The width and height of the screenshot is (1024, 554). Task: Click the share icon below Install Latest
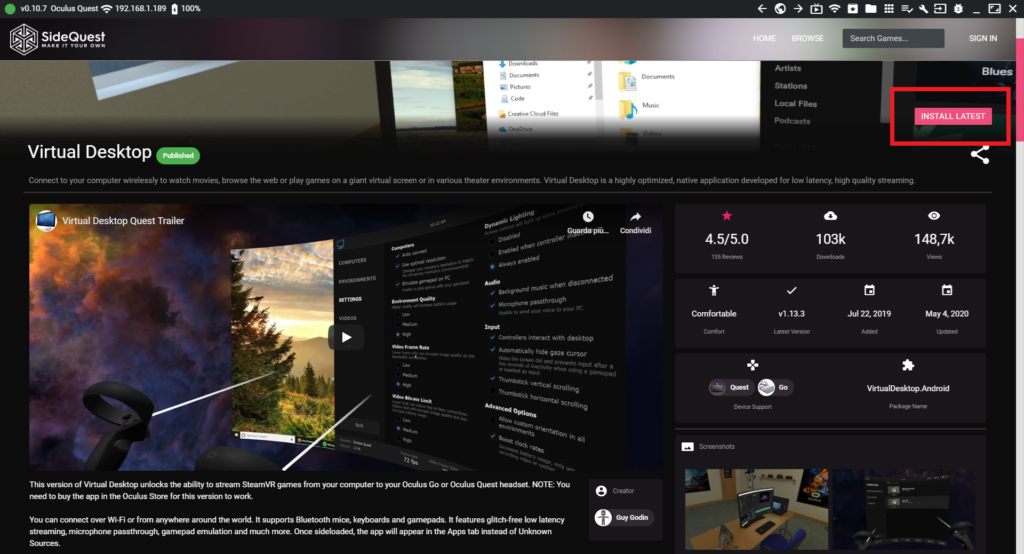click(x=979, y=155)
